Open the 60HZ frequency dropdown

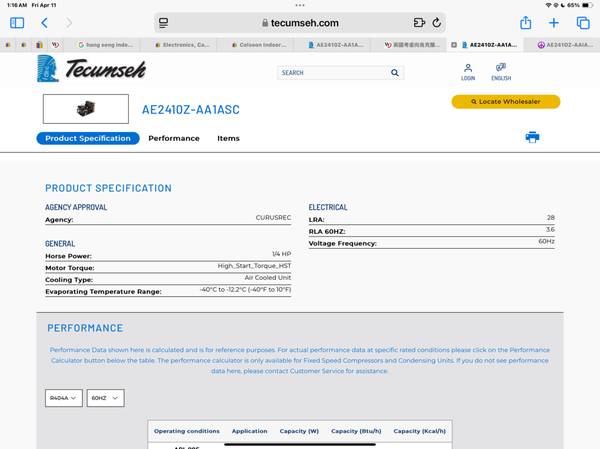pyautogui.click(x=105, y=398)
